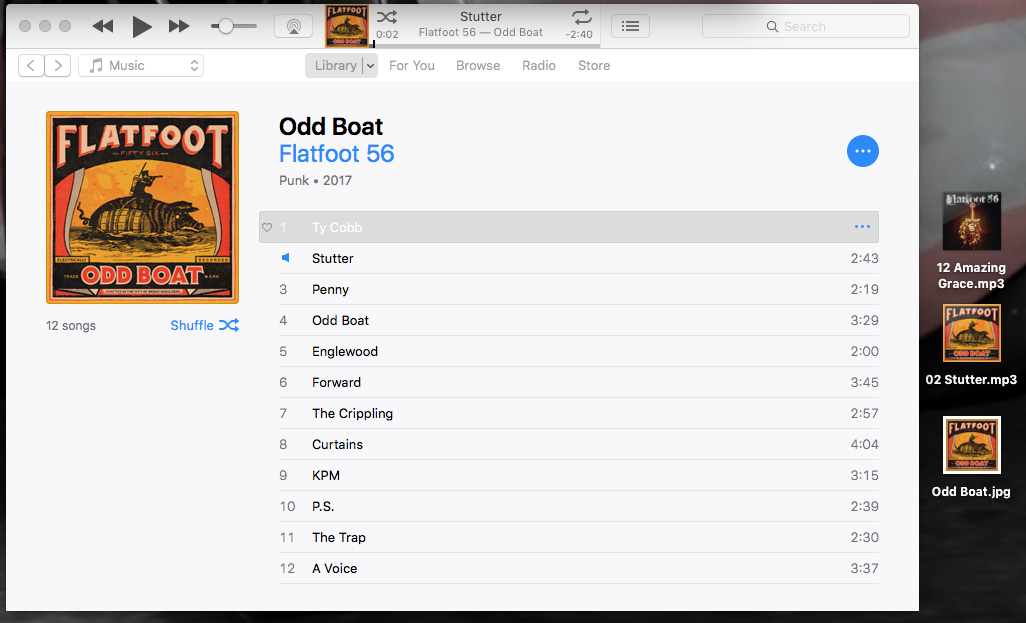Open the Flatfoot 56 artist link
This screenshot has width=1026, height=623.
pos(336,154)
